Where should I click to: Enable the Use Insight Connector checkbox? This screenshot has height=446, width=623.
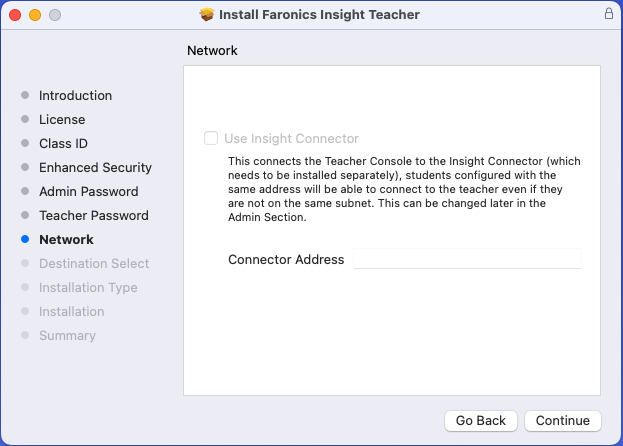coord(211,139)
